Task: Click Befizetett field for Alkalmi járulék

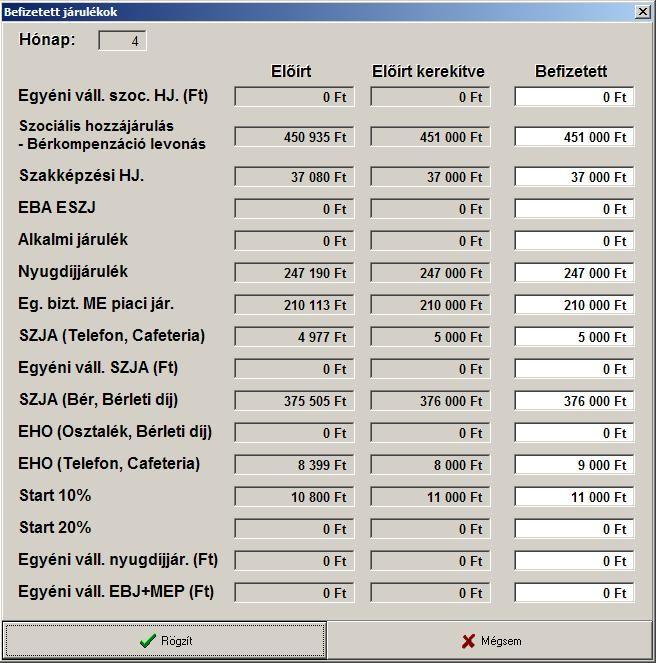Action: 574,241
